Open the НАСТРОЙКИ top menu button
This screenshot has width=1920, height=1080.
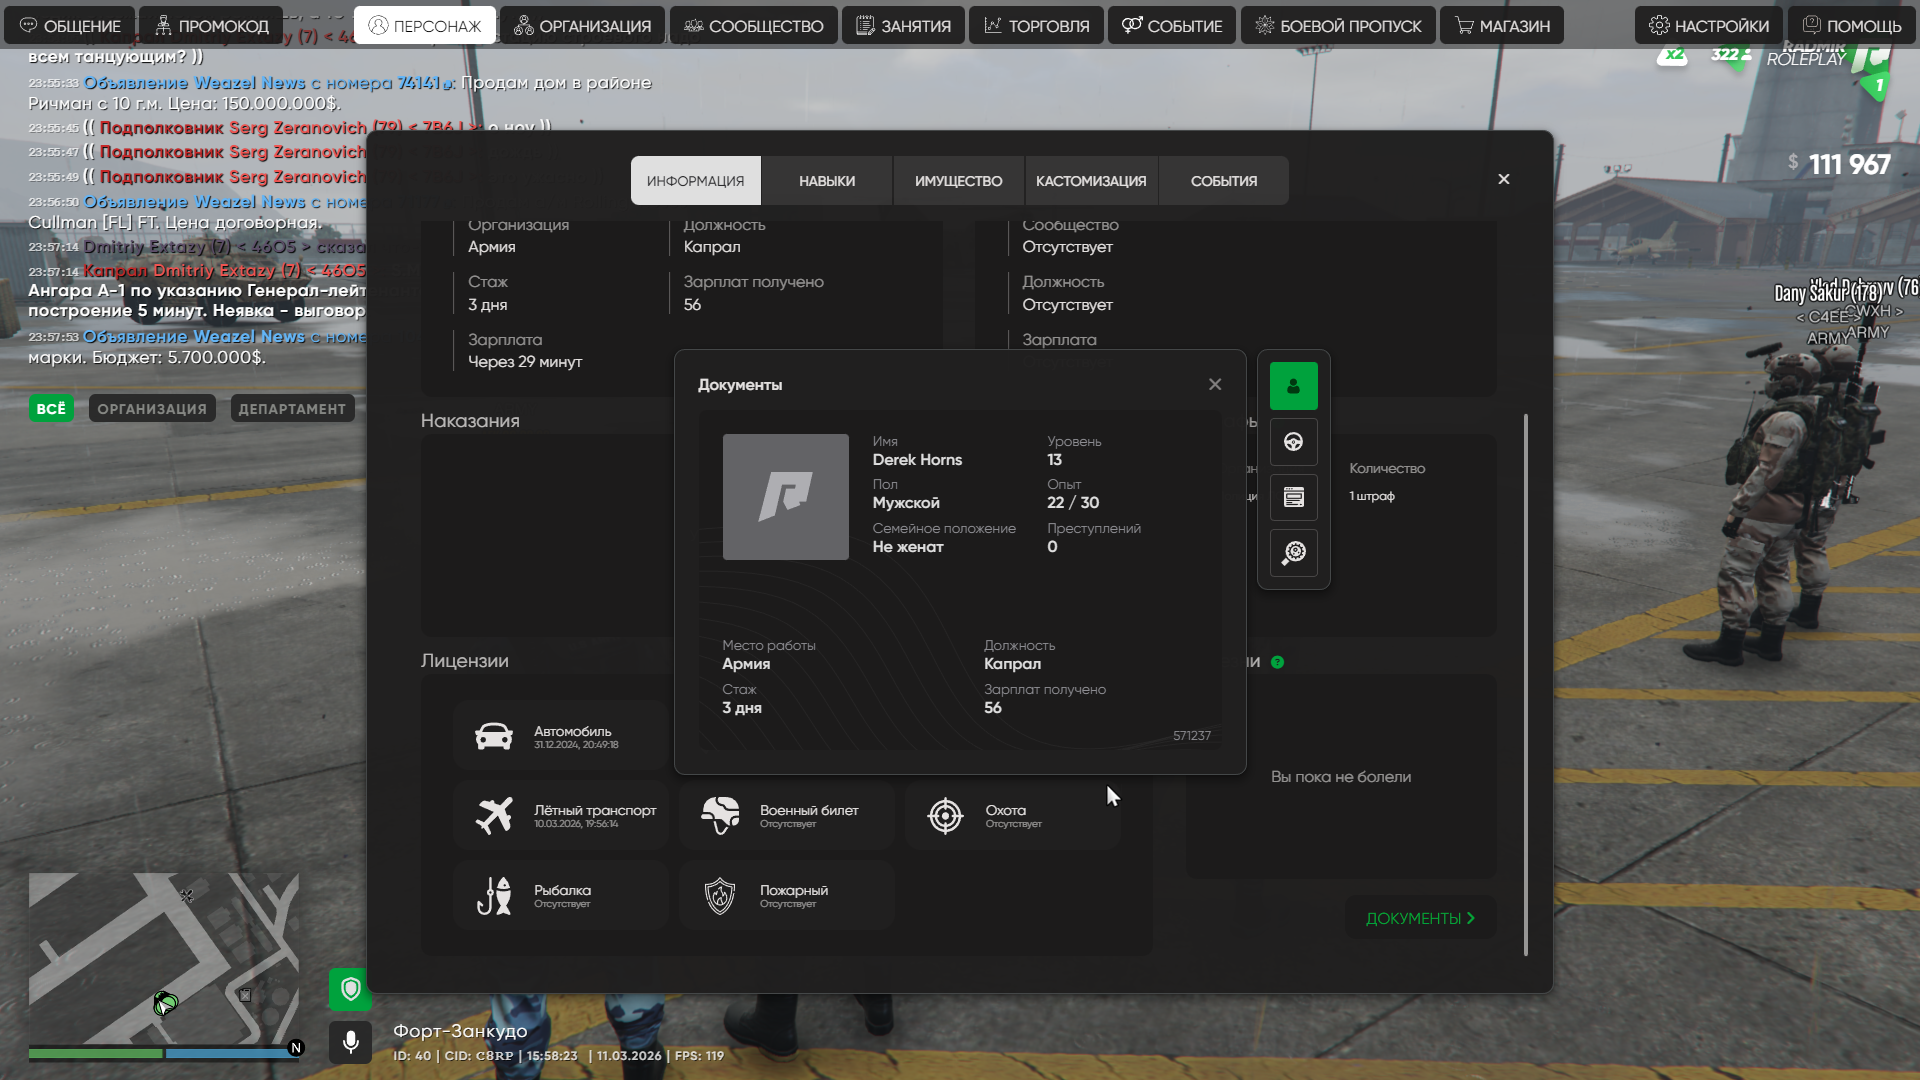1708,26
